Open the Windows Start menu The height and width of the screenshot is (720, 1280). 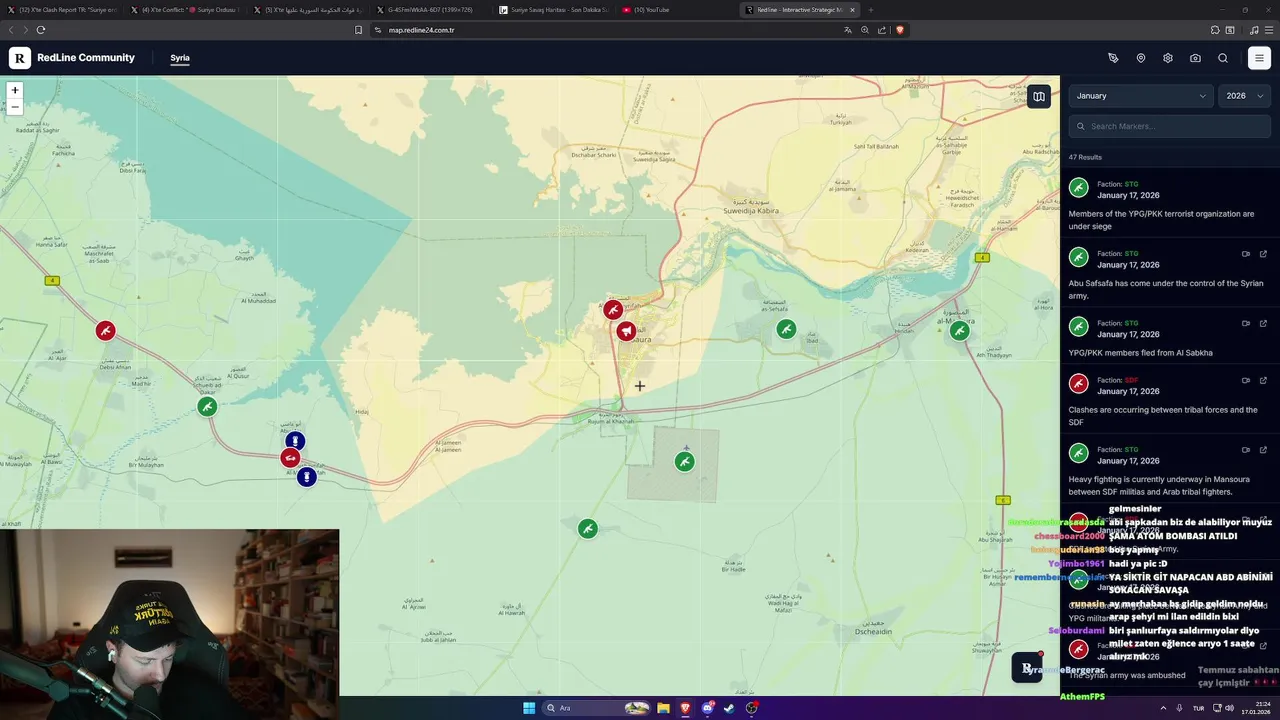pyautogui.click(x=529, y=708)
